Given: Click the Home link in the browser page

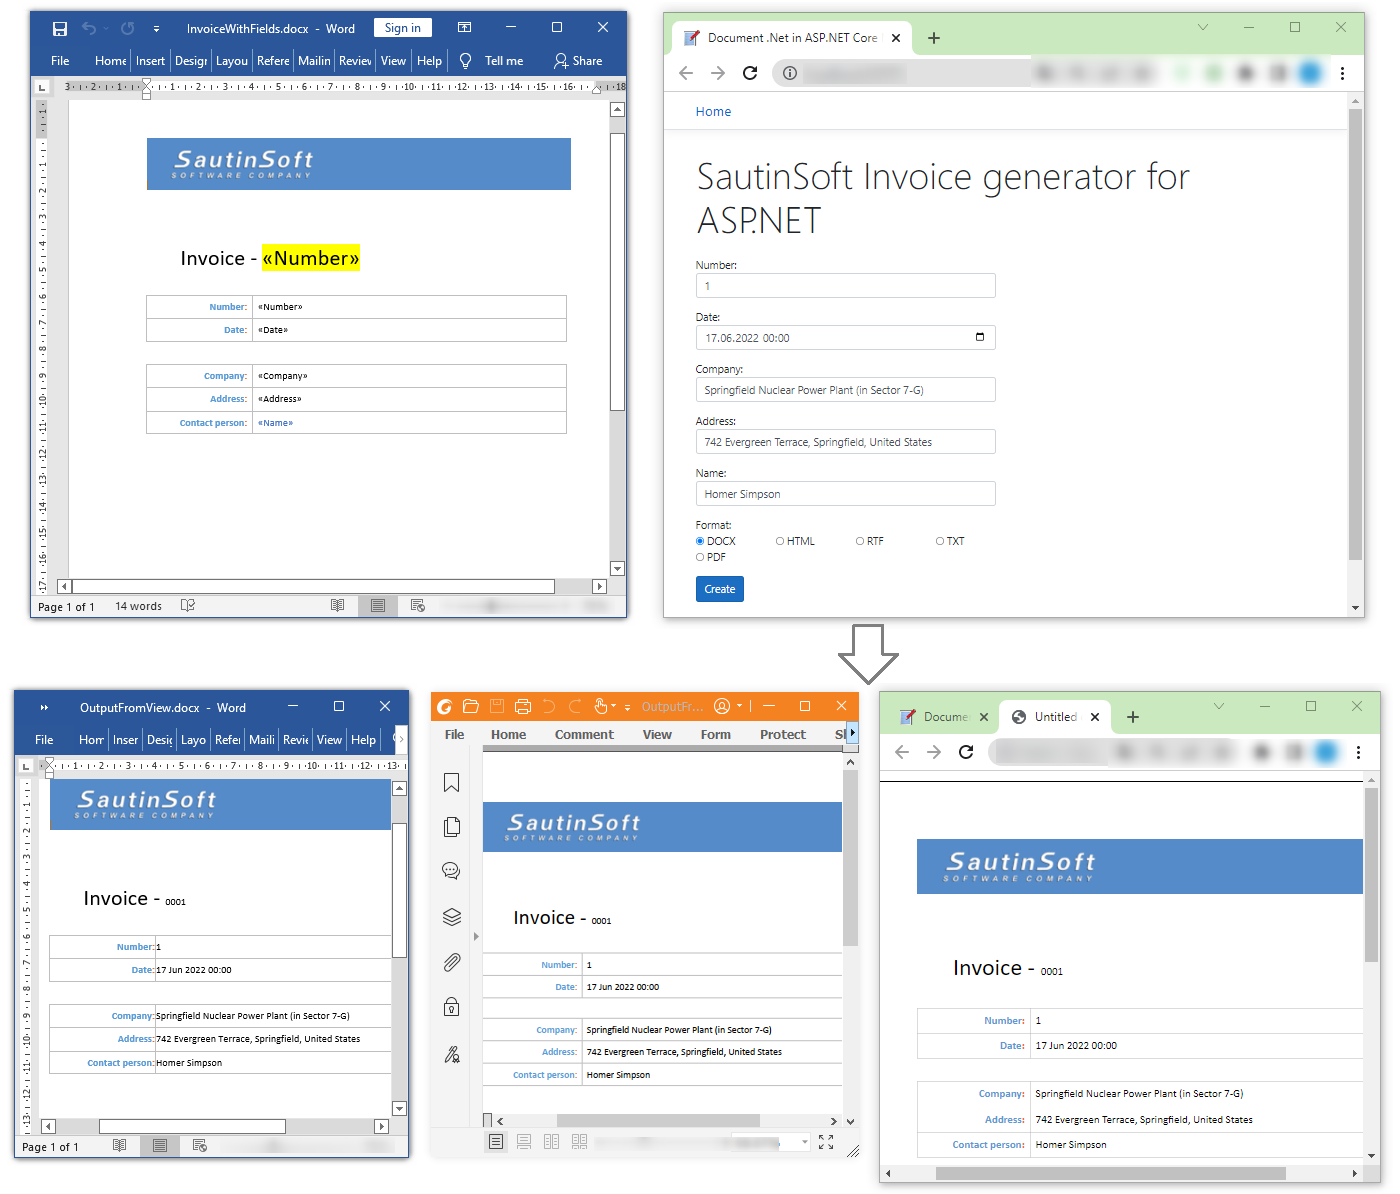Looking at the screenshot, I should click(x=713, y=111).
